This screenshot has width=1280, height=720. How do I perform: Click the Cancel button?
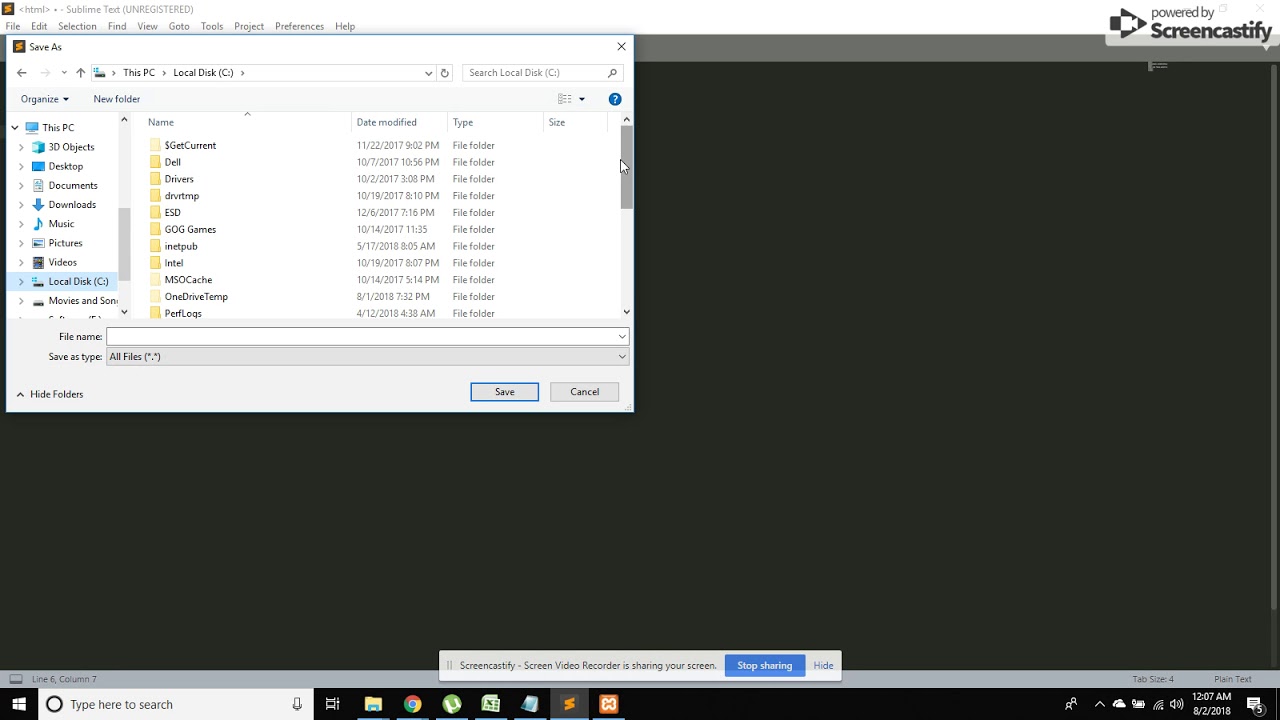pos(585,392)
